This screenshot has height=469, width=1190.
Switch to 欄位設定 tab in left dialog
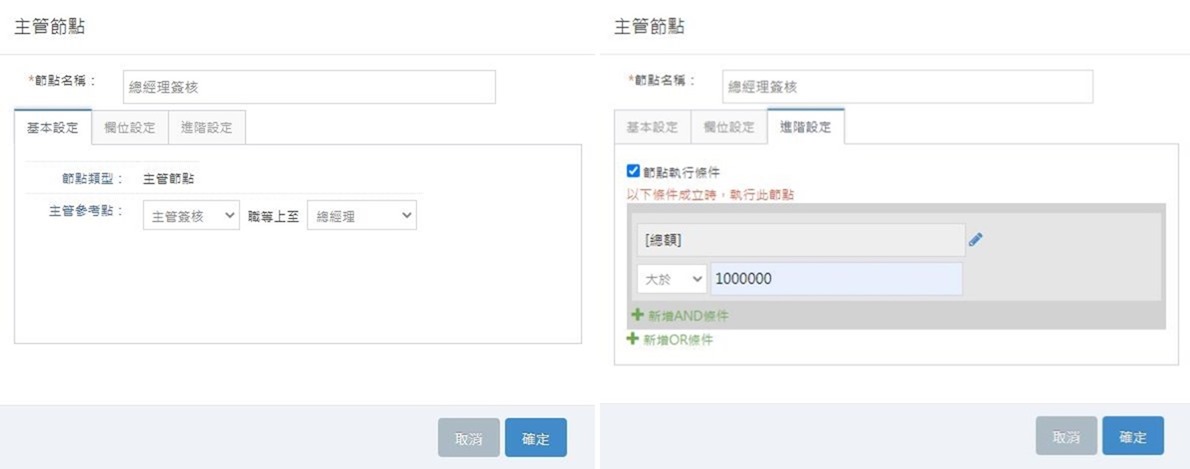pos(129,127)
